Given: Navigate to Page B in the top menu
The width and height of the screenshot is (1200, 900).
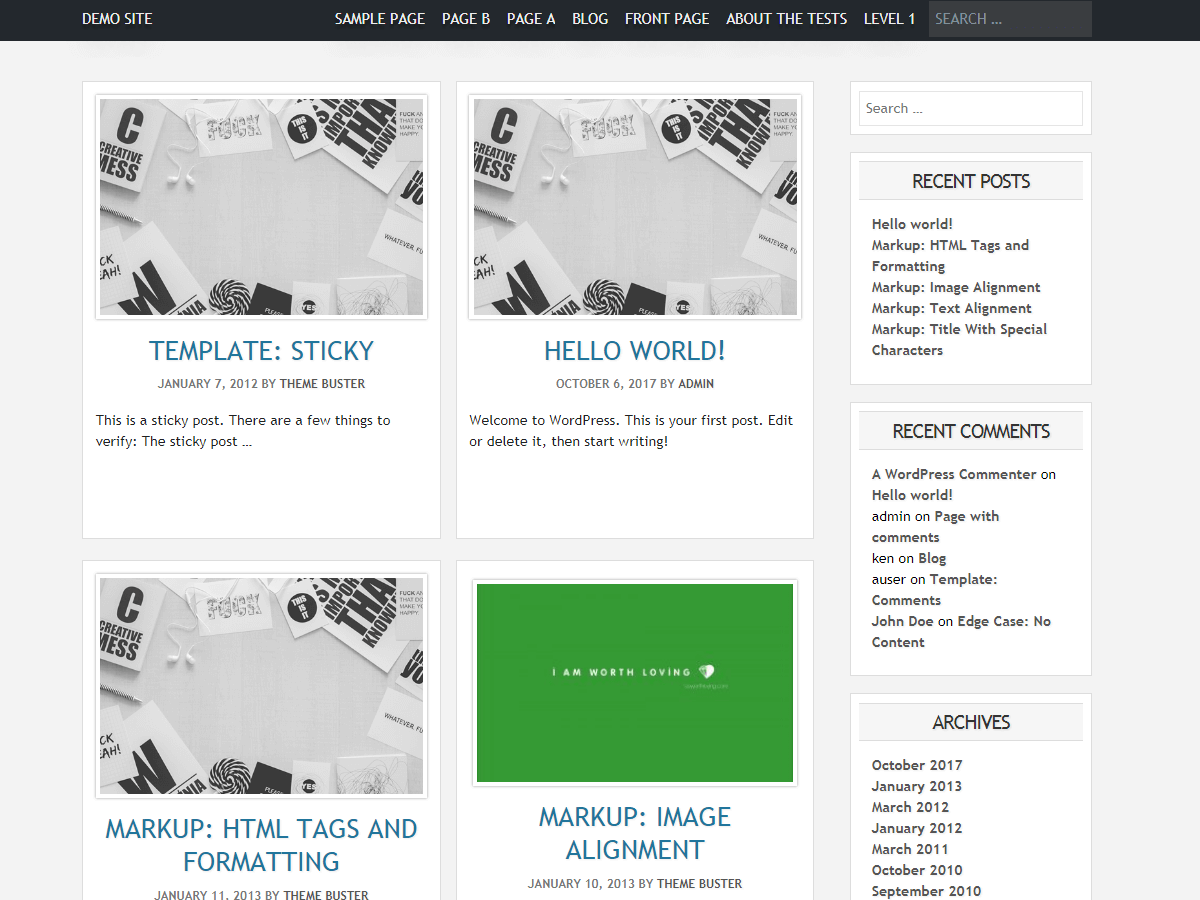Looking at the screenshot, I should click(465, 19).
